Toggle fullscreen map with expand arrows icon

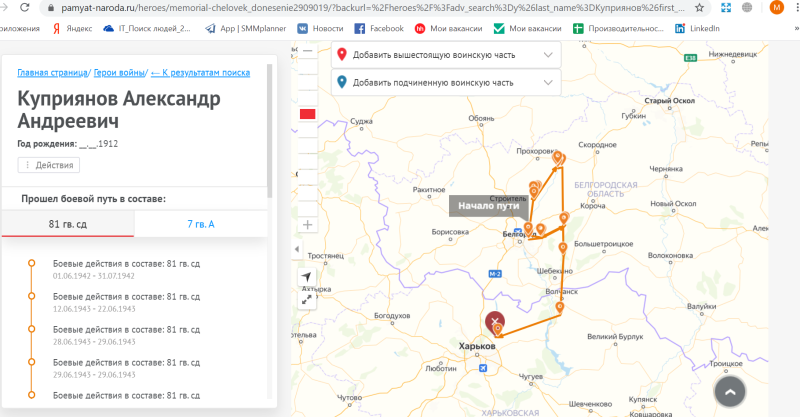[x=308, y=297]
